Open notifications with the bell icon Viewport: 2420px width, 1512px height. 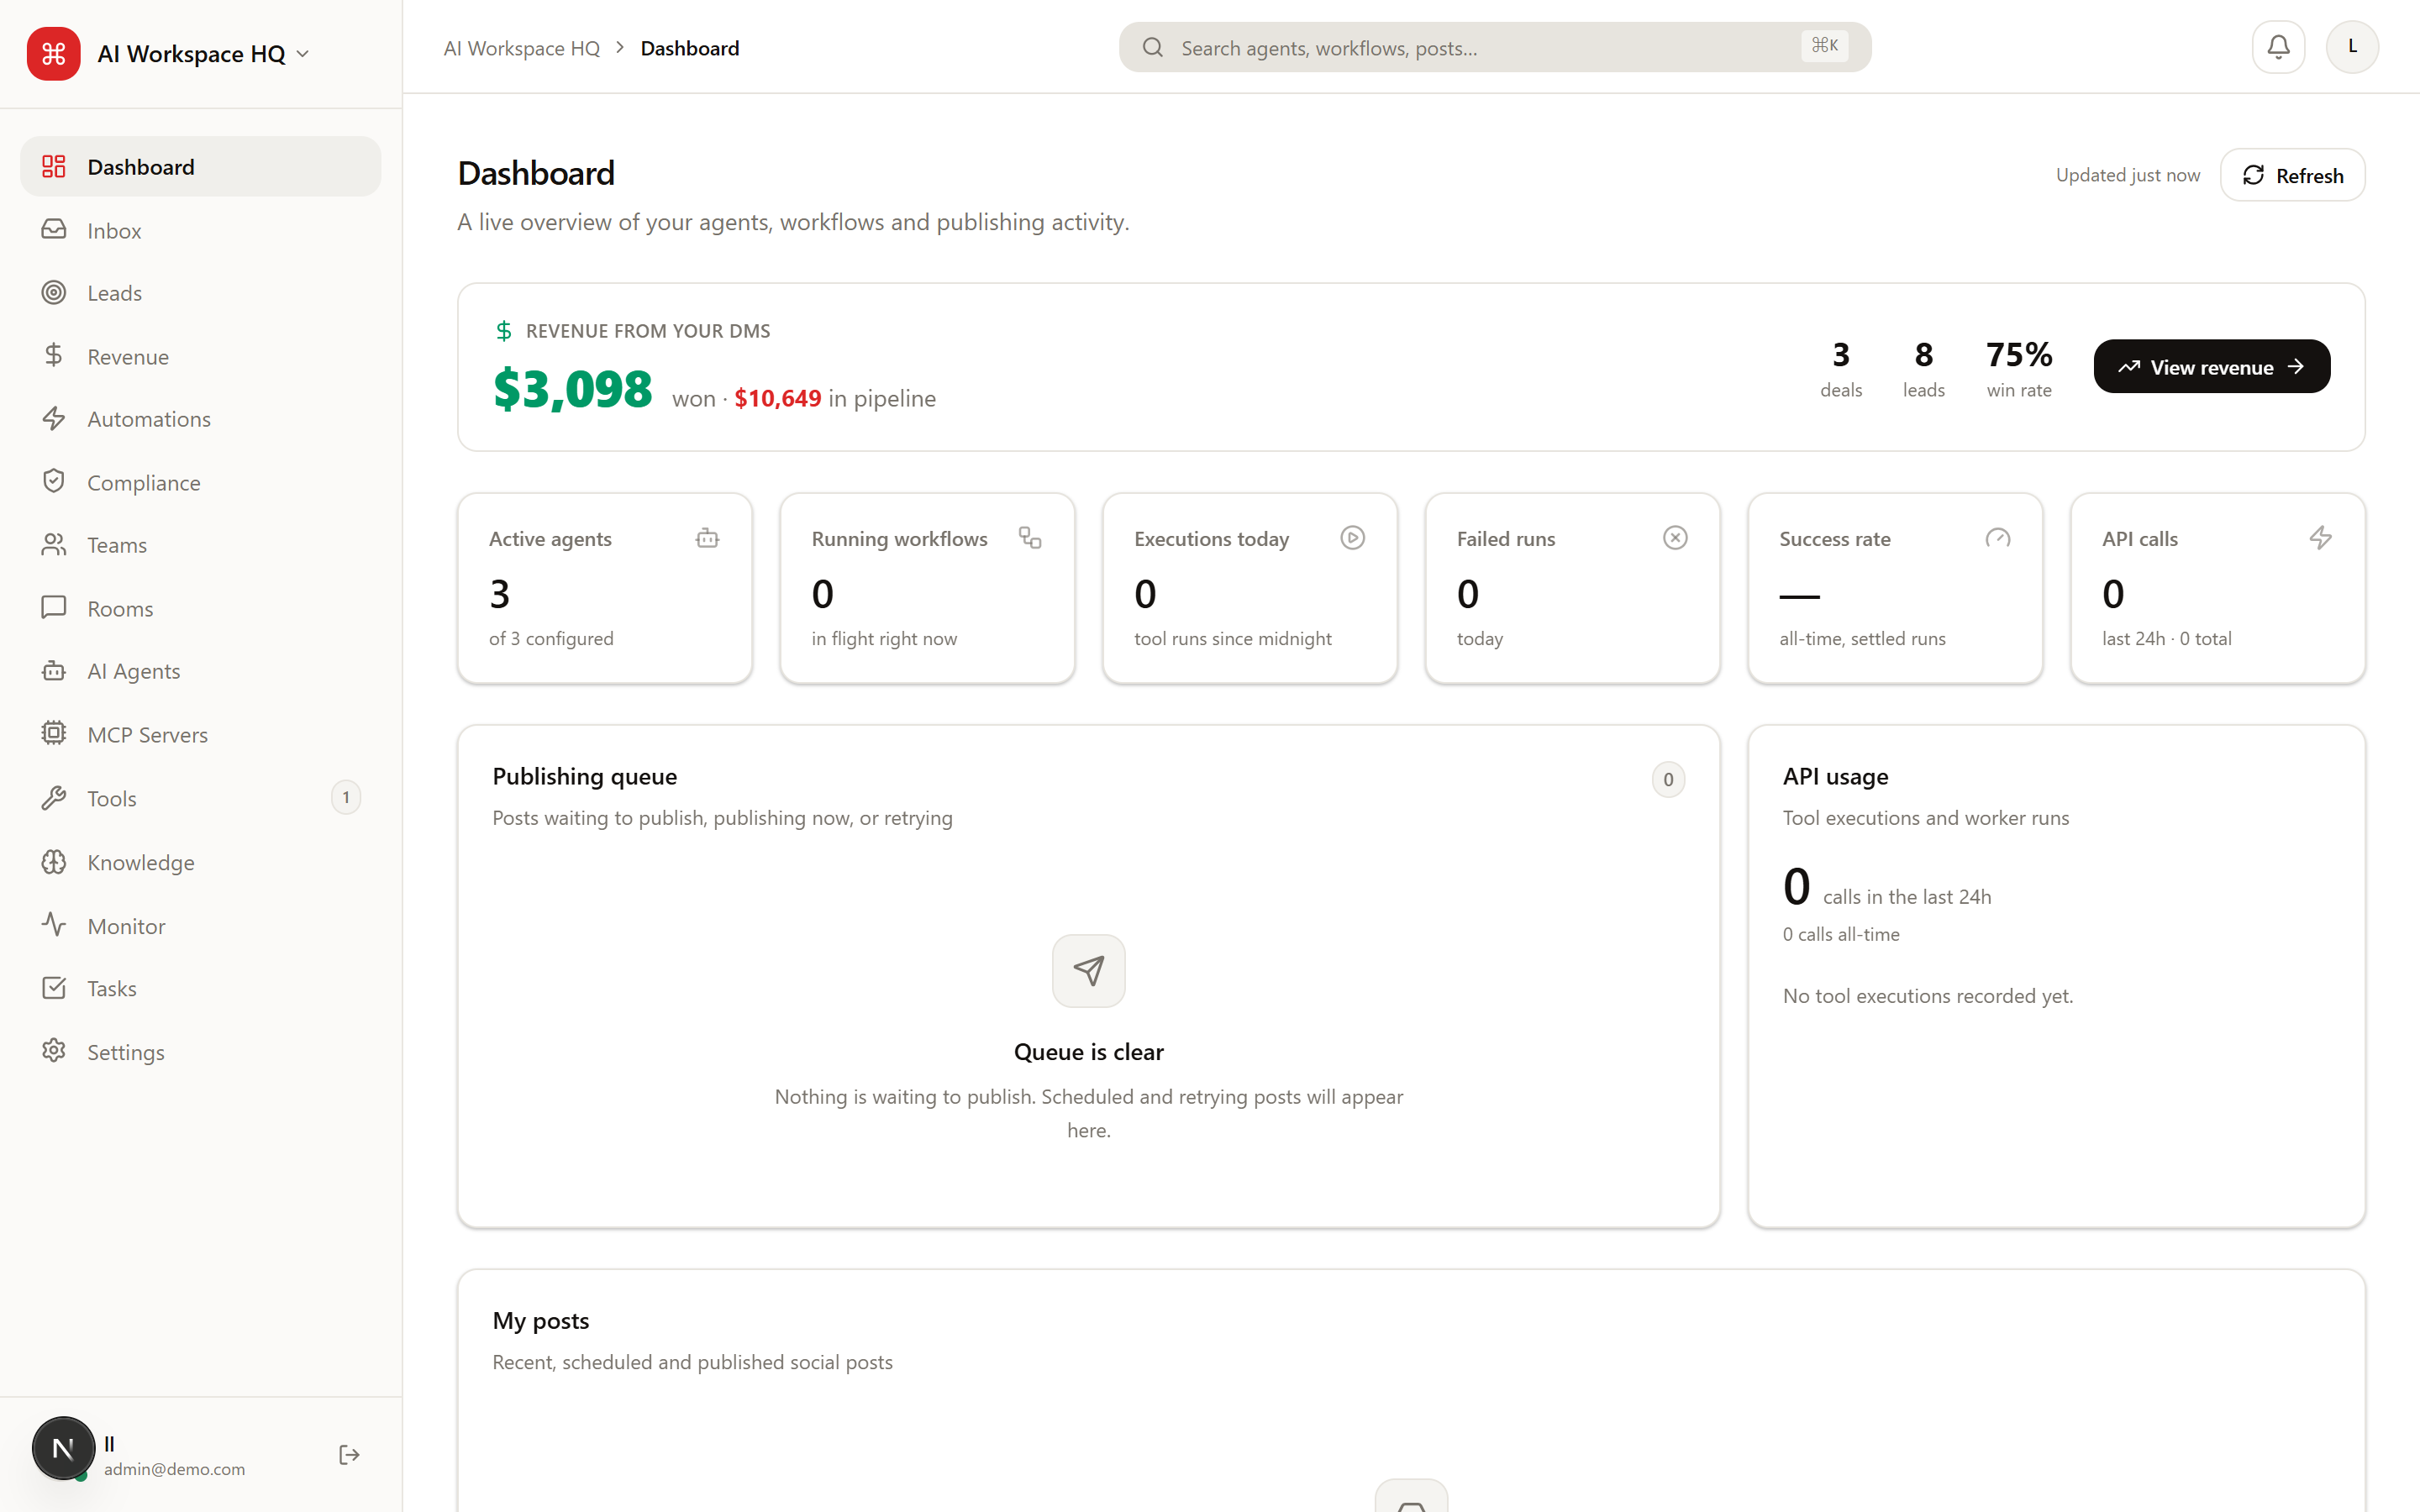pos(2278,47)
